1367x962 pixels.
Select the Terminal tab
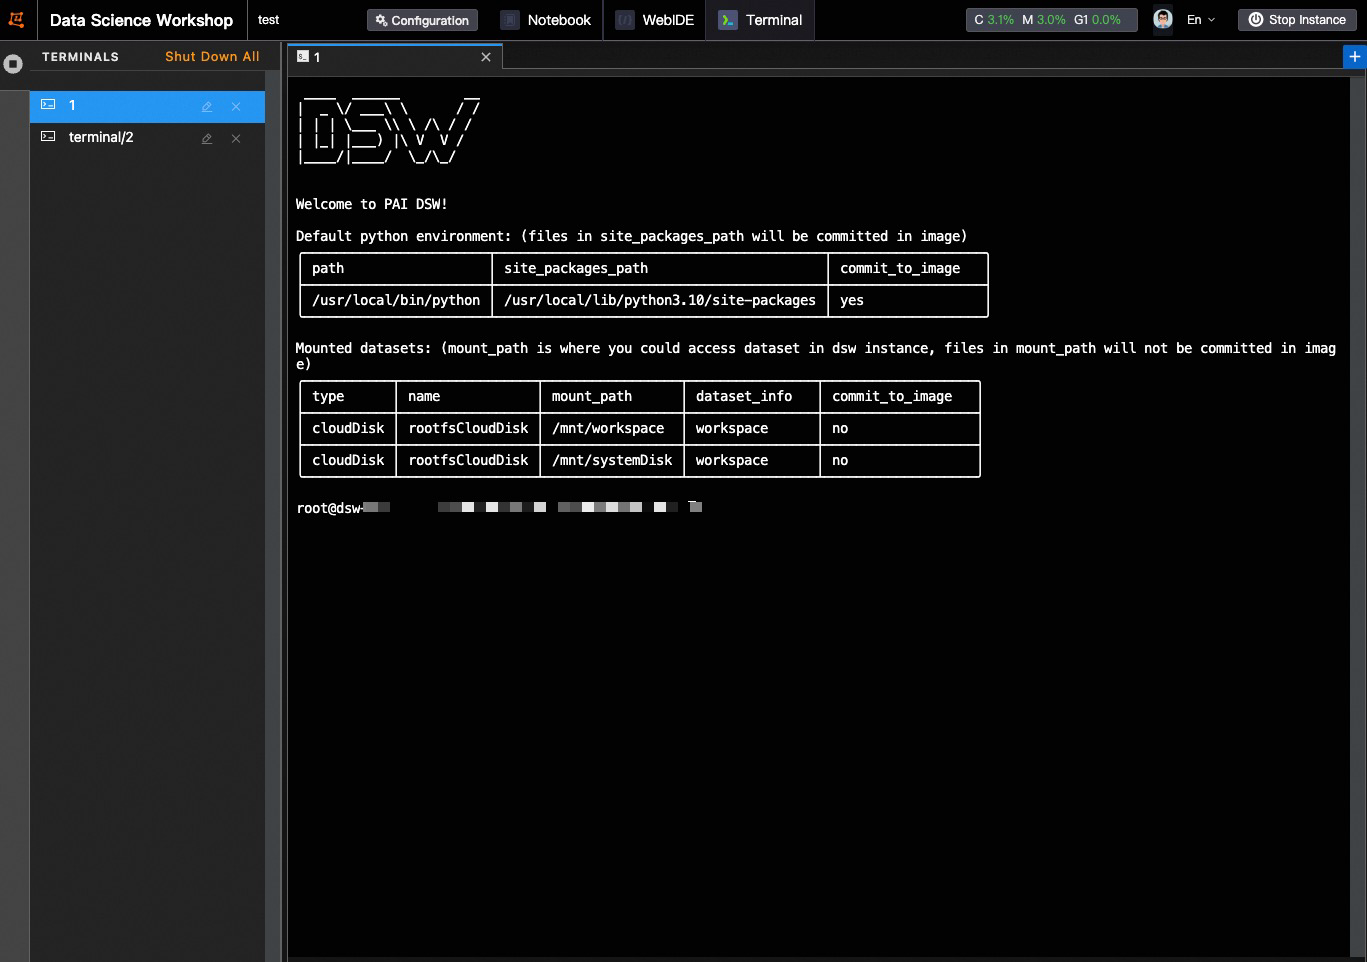[760, 20]
